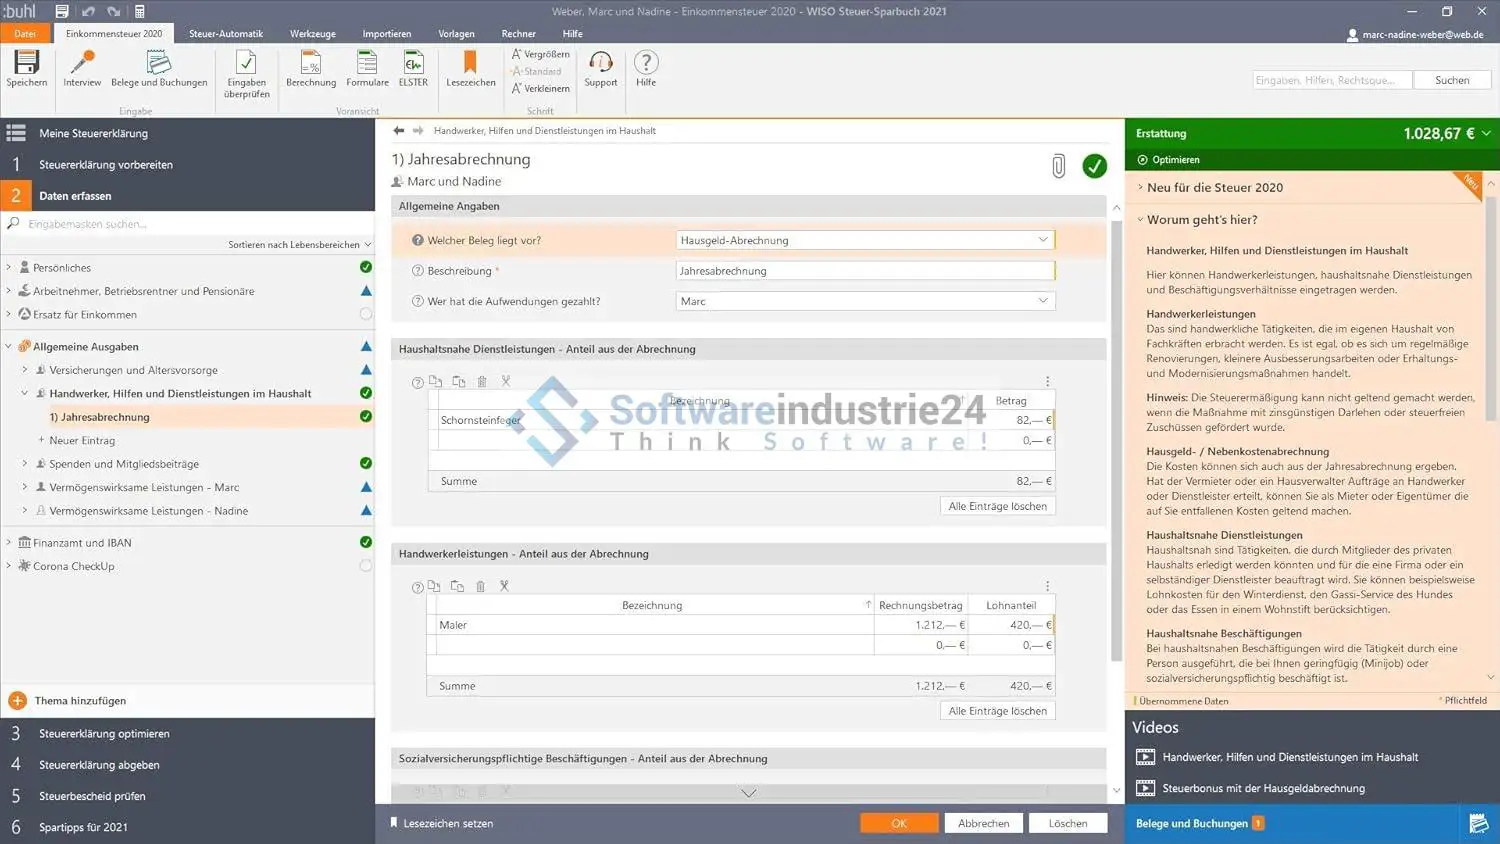Image resolution: width=1500 pixels, height=844 pixels.
Task: Click the orange OK button
Action: tap(898, 823)
